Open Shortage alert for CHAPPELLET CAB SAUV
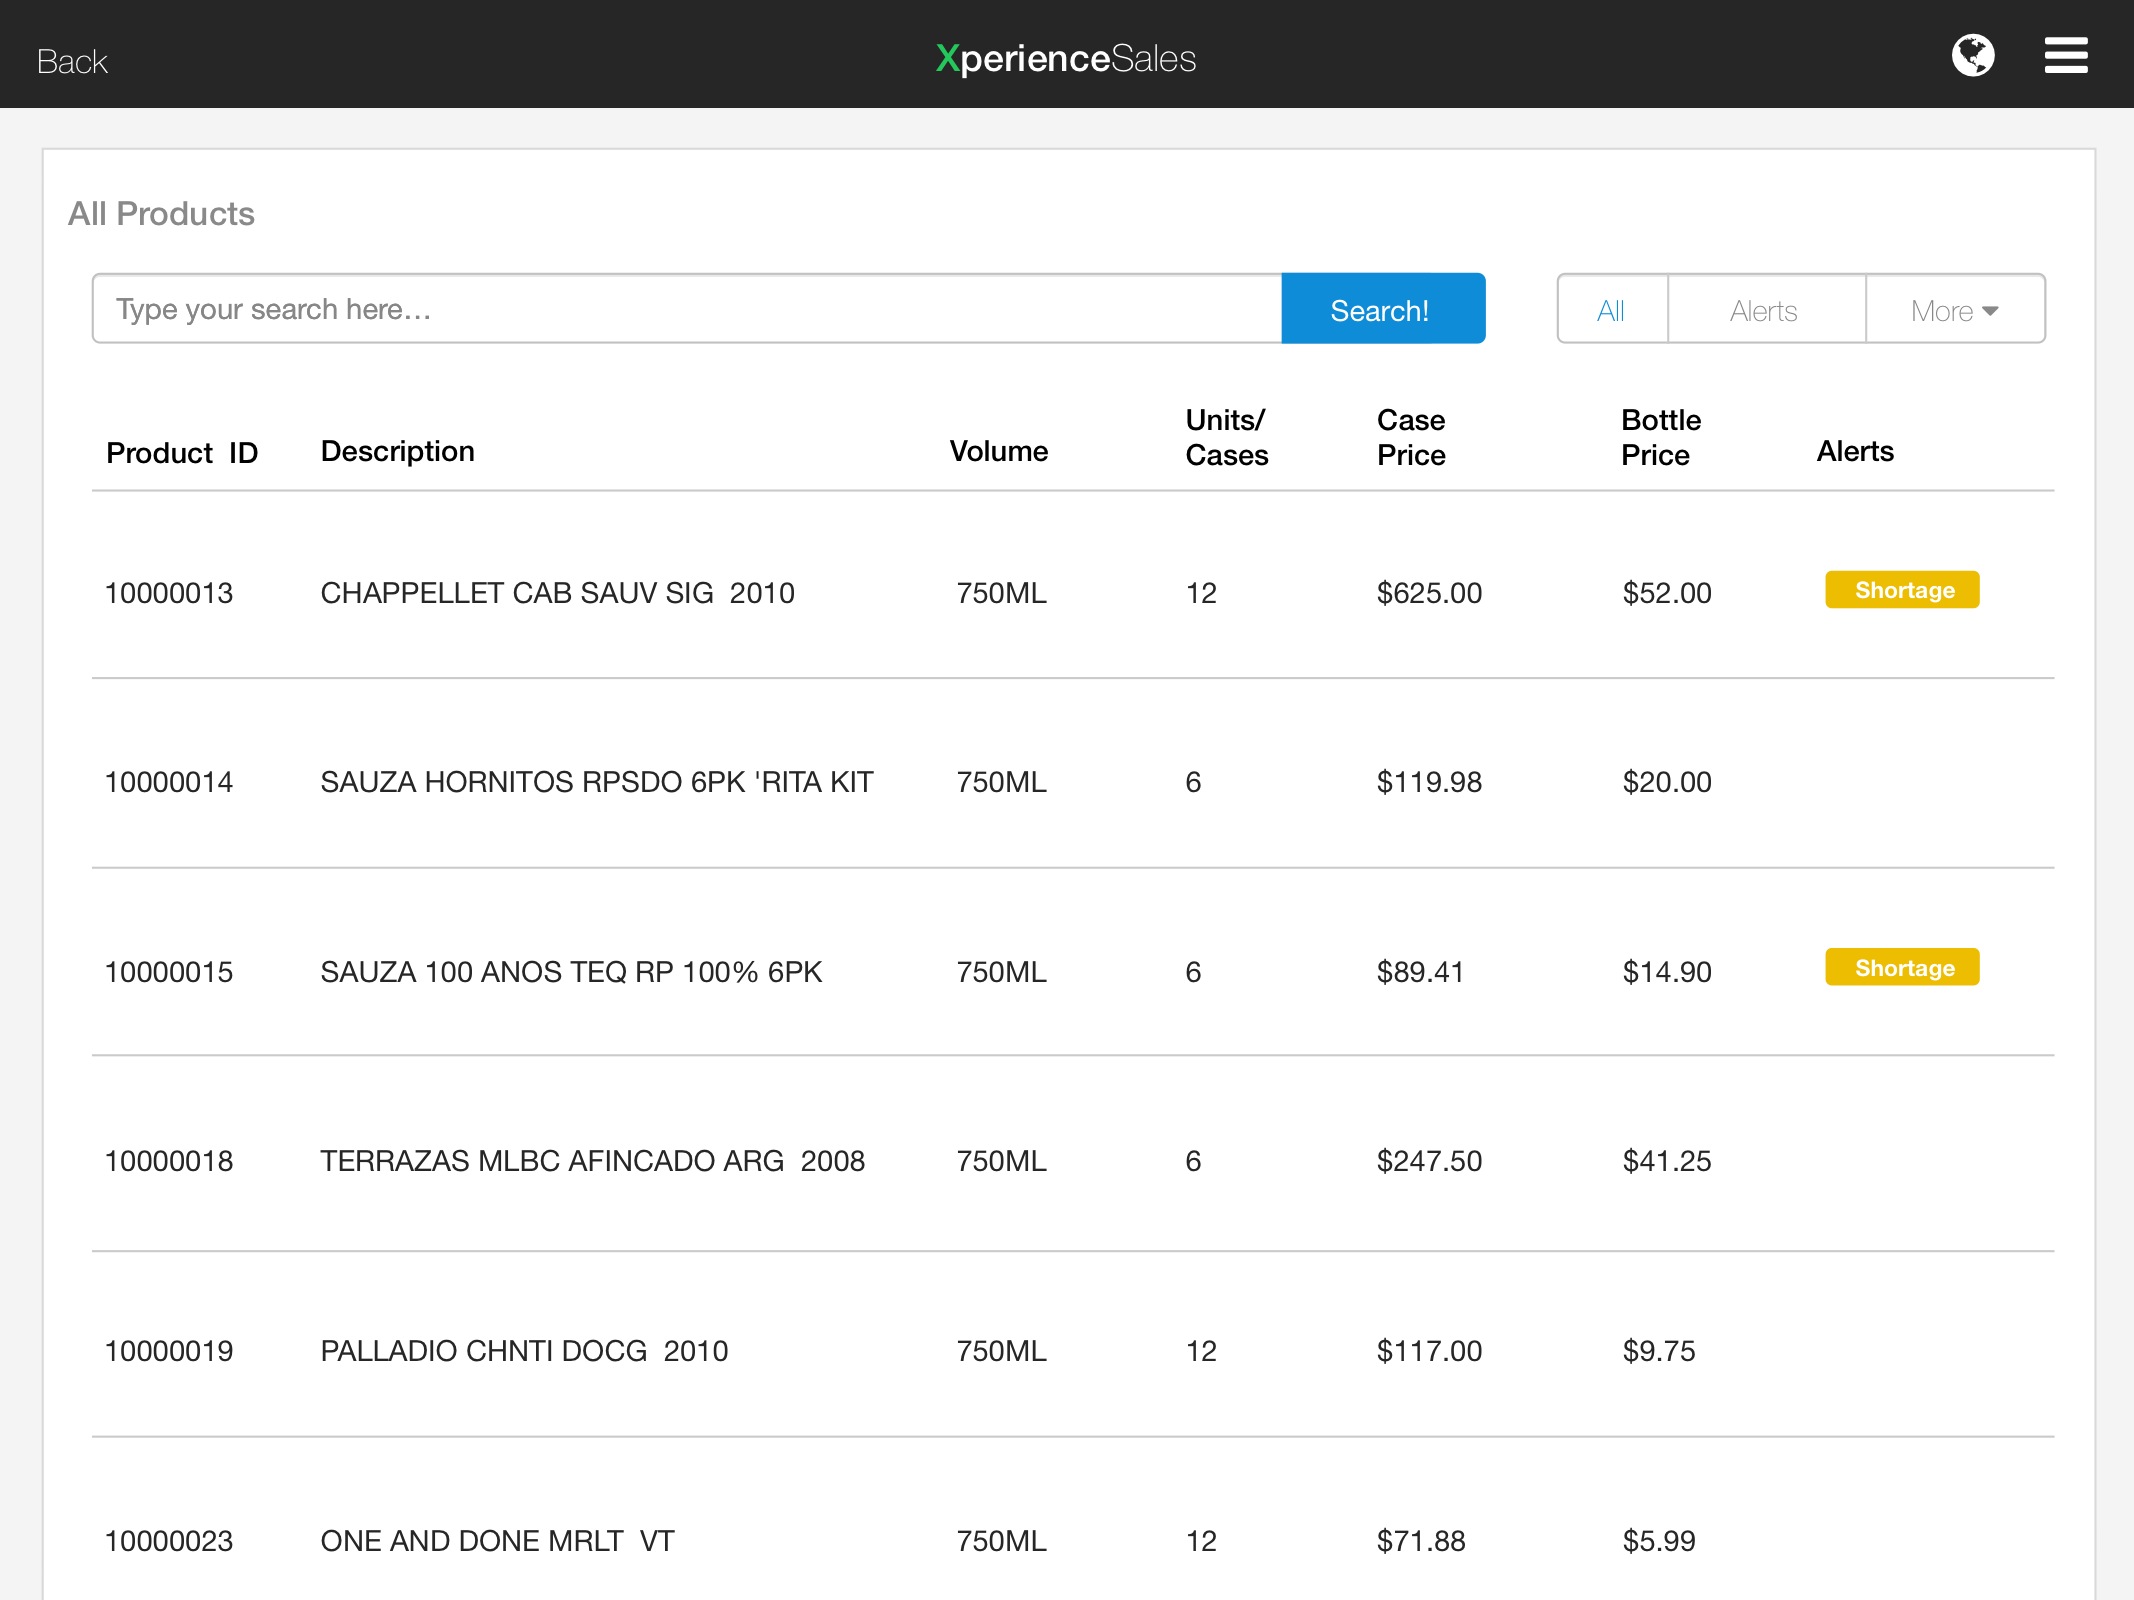The width and height of the screenshot is (2134, 1600). tap(1902, 590)
